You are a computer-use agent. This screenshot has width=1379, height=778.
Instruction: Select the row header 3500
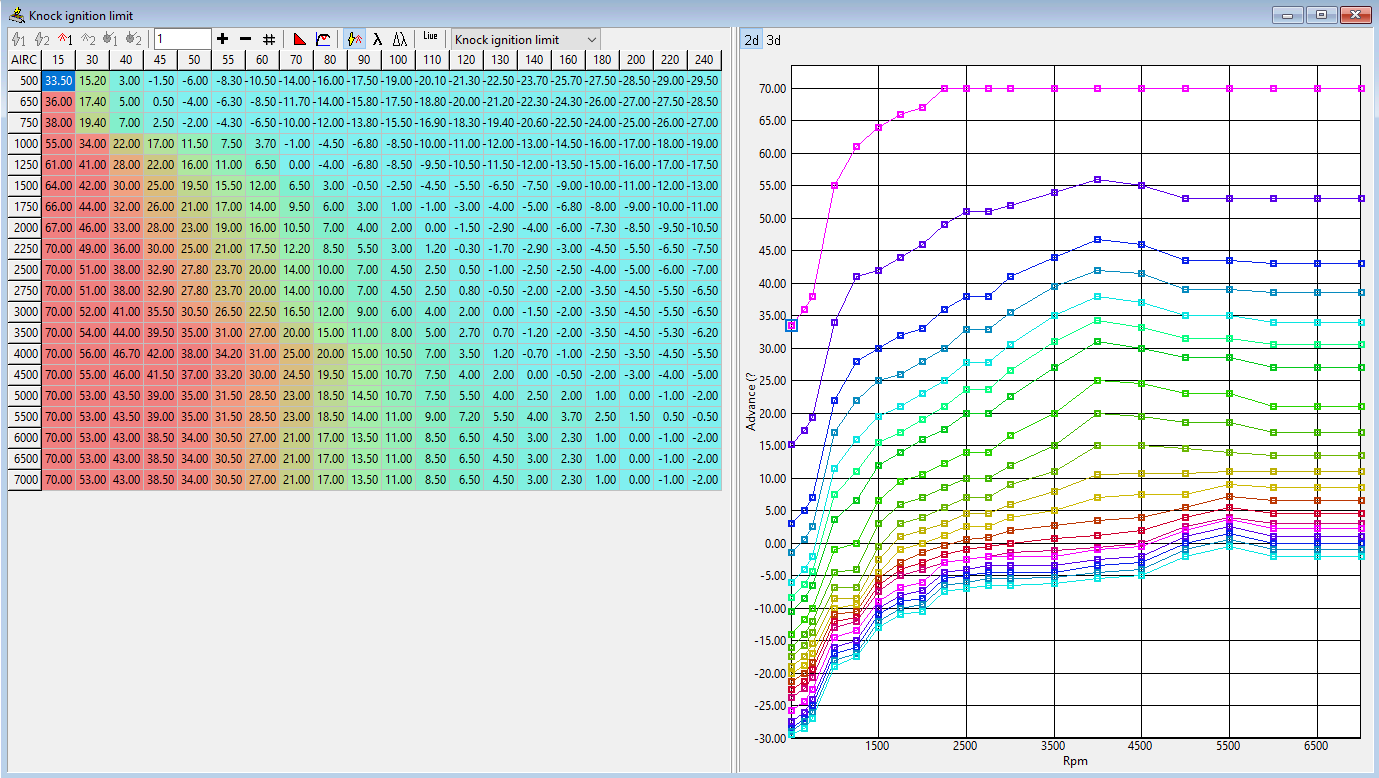pos(24,332)
